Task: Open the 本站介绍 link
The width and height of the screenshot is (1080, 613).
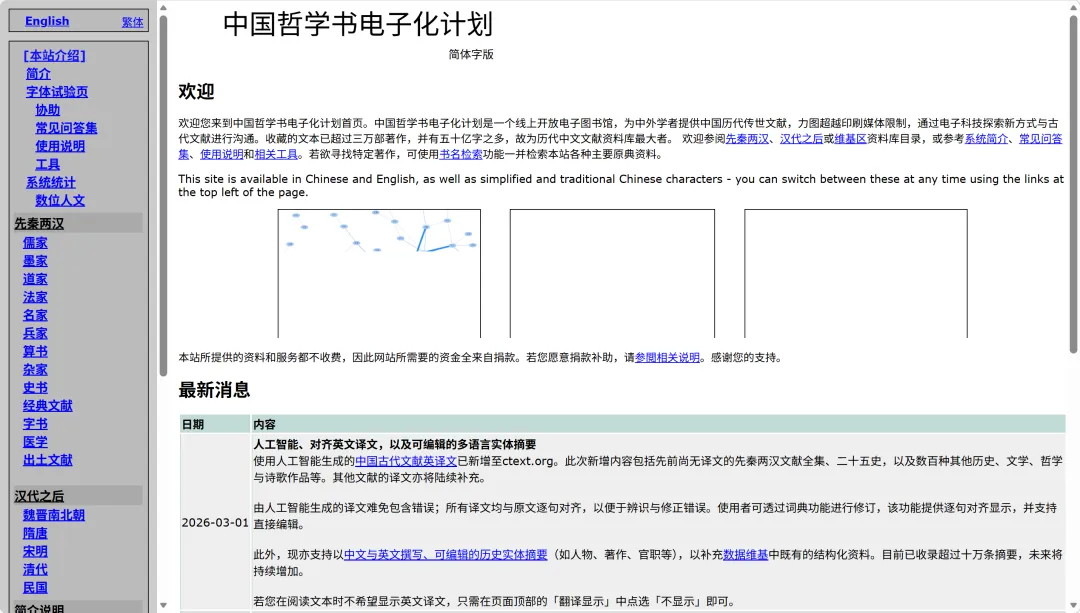Action: point(54,56)
